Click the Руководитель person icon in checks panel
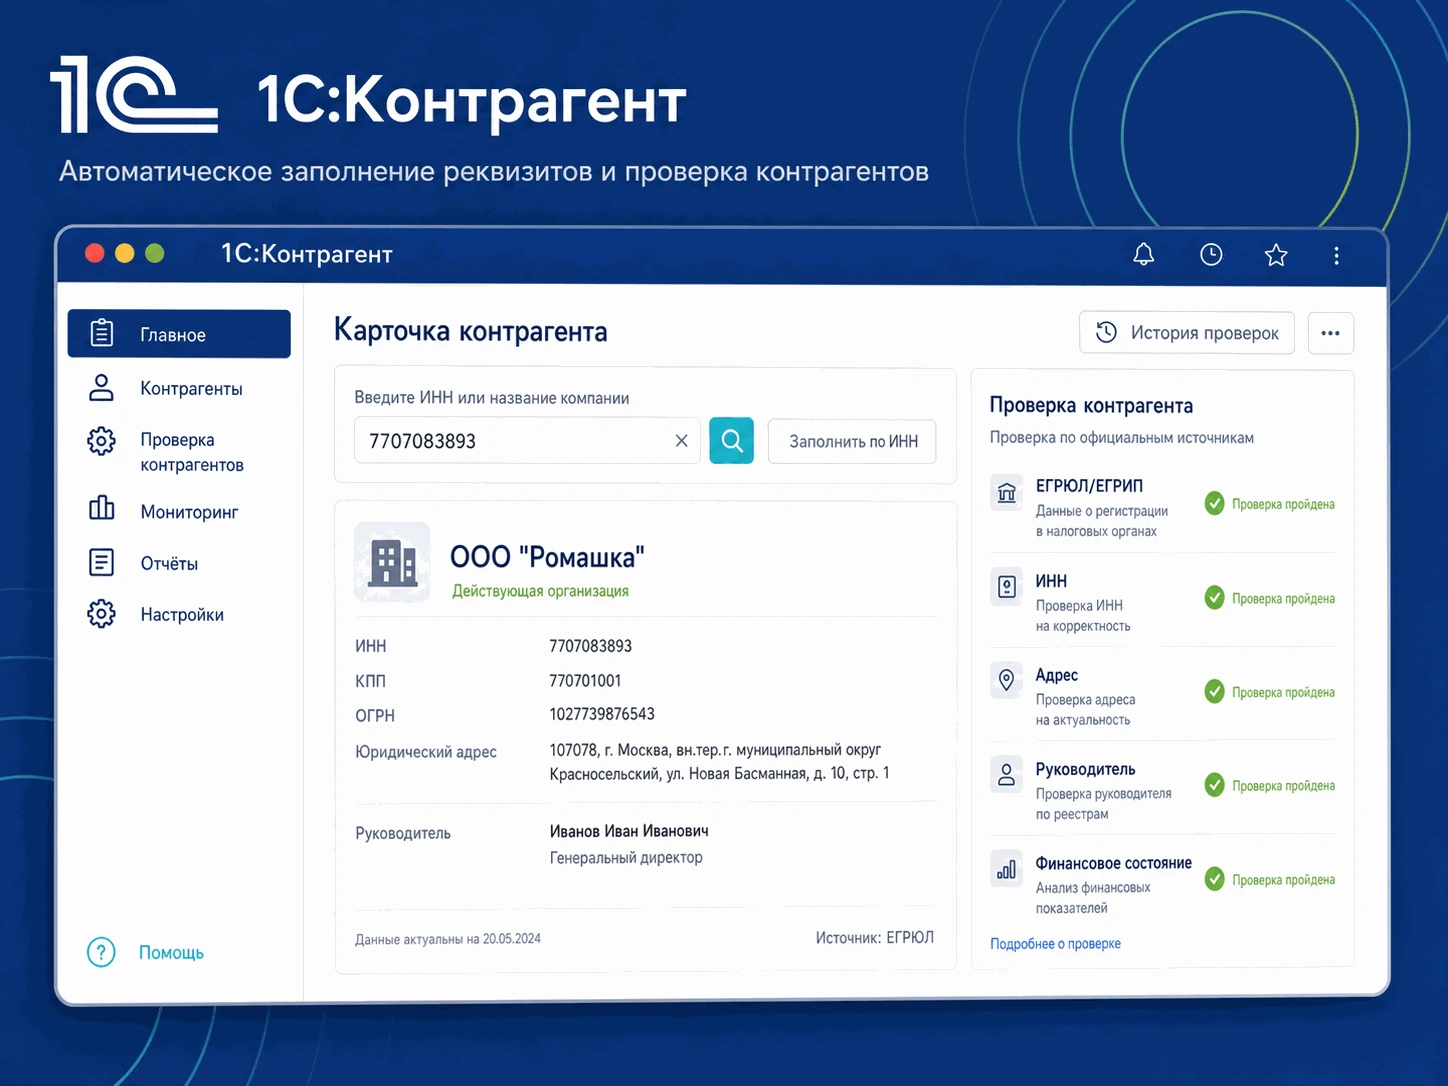Image resolution: width=1448 pixels, height=1086 pixels. coord(1007,774)
